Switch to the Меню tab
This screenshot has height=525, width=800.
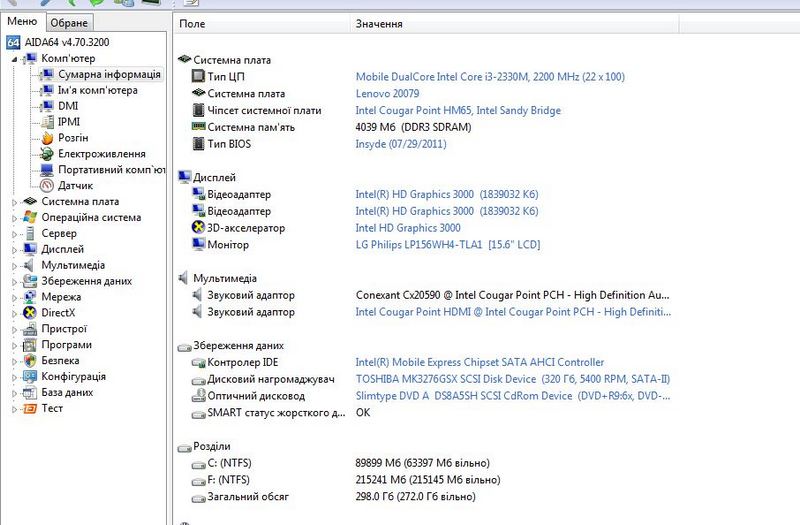[22, 22]
